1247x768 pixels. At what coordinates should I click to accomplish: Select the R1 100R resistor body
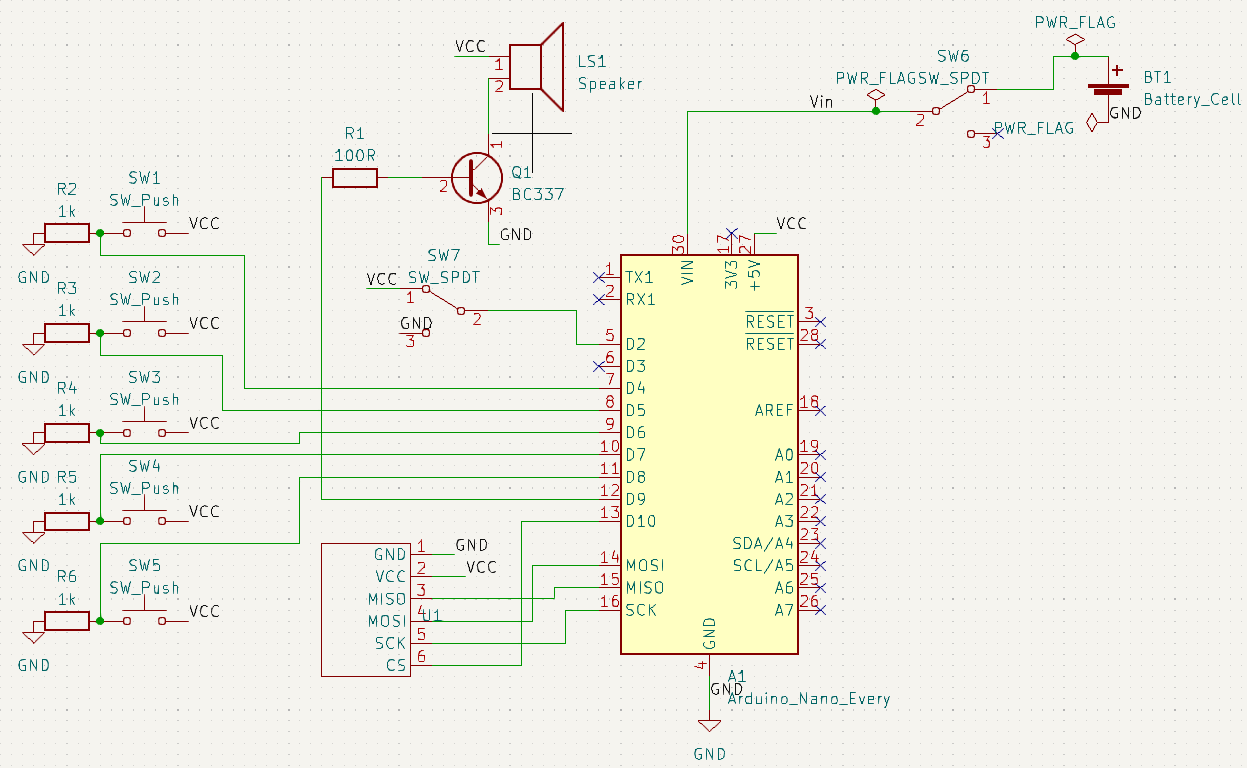click(355, 178)
